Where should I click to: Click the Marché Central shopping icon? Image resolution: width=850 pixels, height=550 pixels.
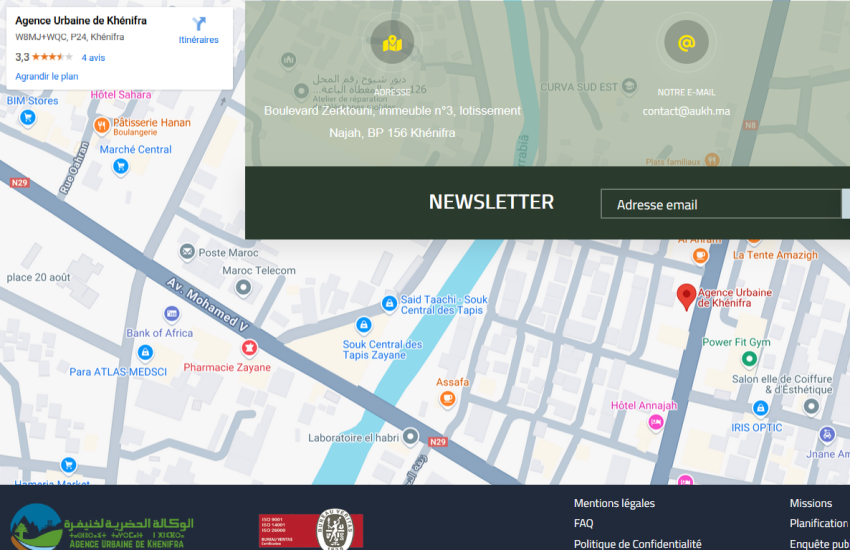[x=121, y=167]
